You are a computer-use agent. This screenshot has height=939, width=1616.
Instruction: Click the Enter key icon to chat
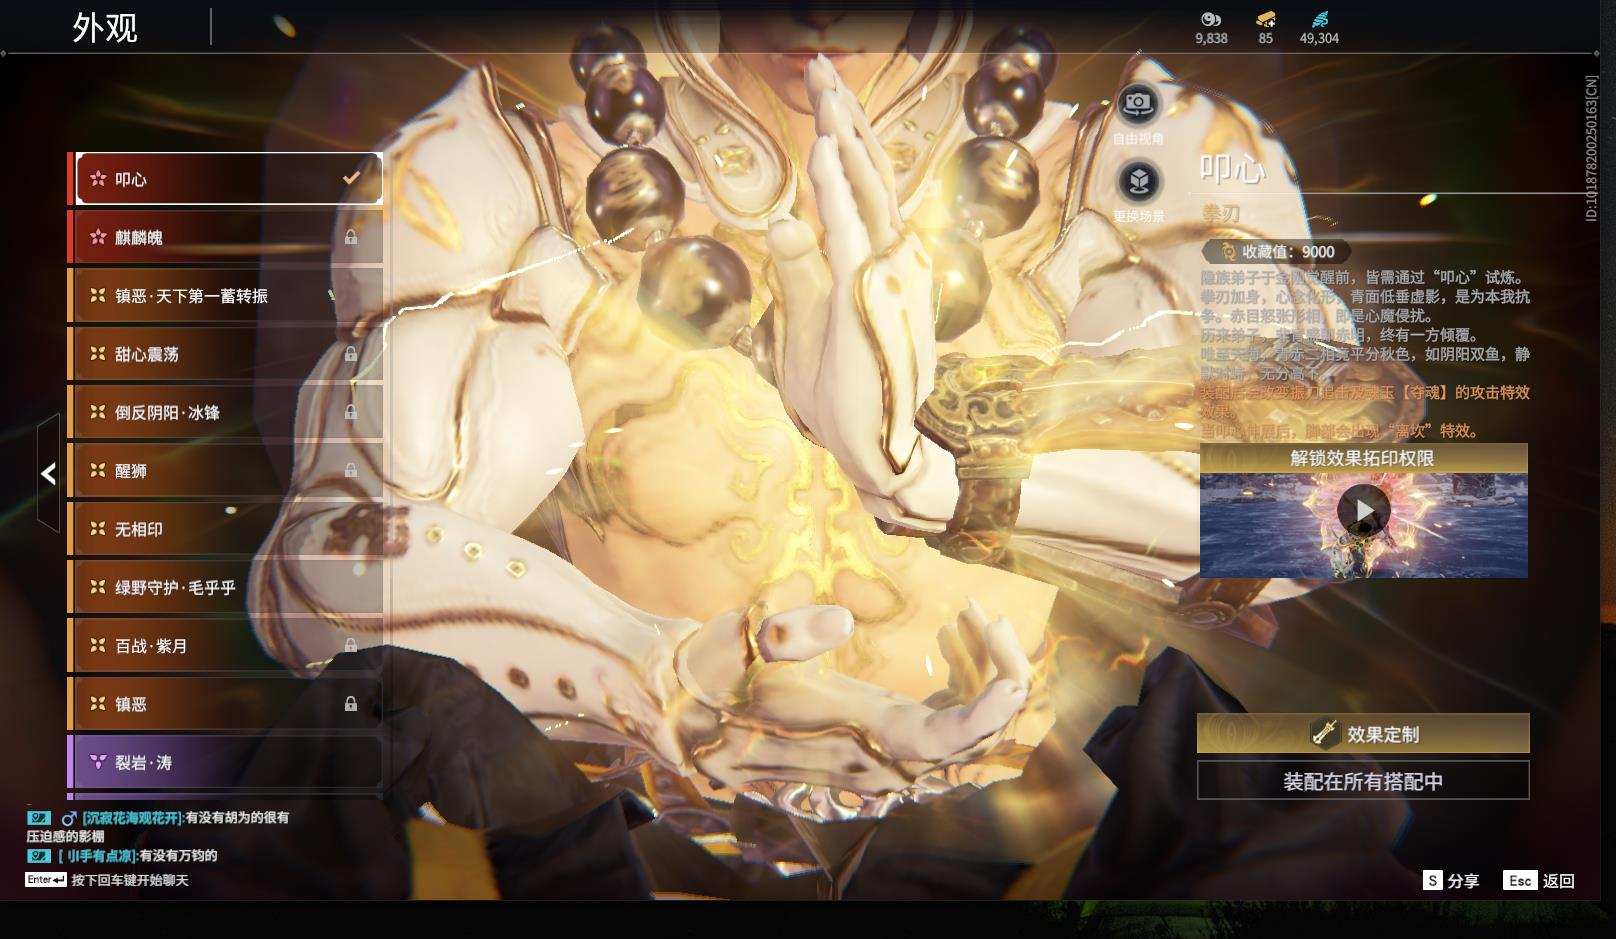(x=46, y=880)
